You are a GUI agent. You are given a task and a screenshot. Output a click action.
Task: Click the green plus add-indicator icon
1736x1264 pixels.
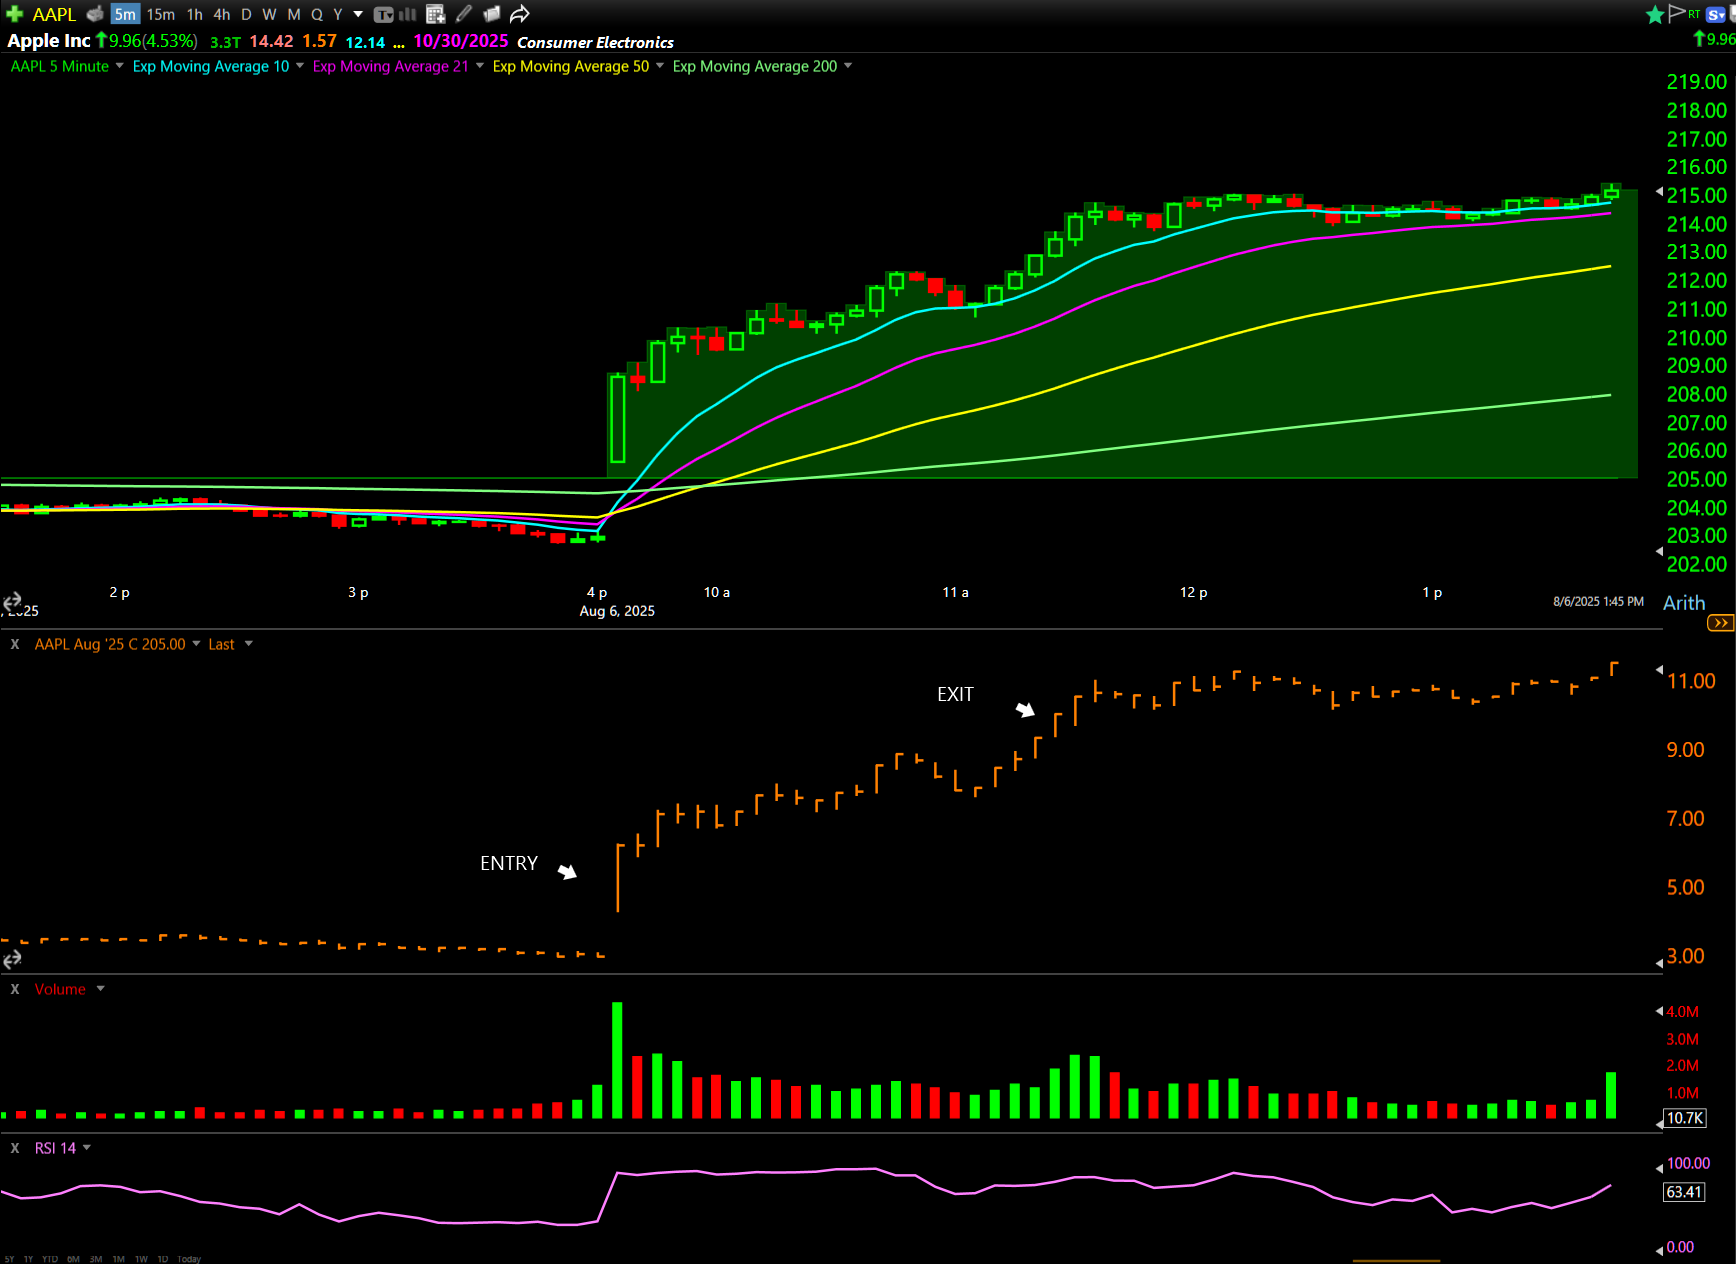coord(14,14)
